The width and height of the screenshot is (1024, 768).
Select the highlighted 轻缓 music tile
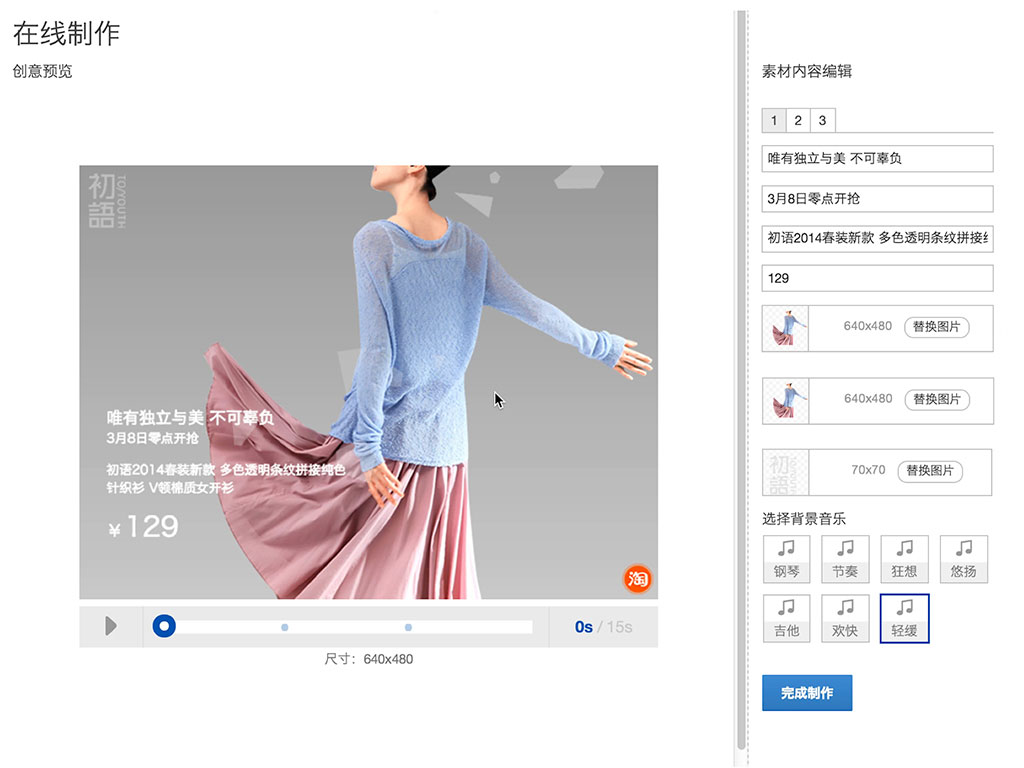click(x=904, y=619)
